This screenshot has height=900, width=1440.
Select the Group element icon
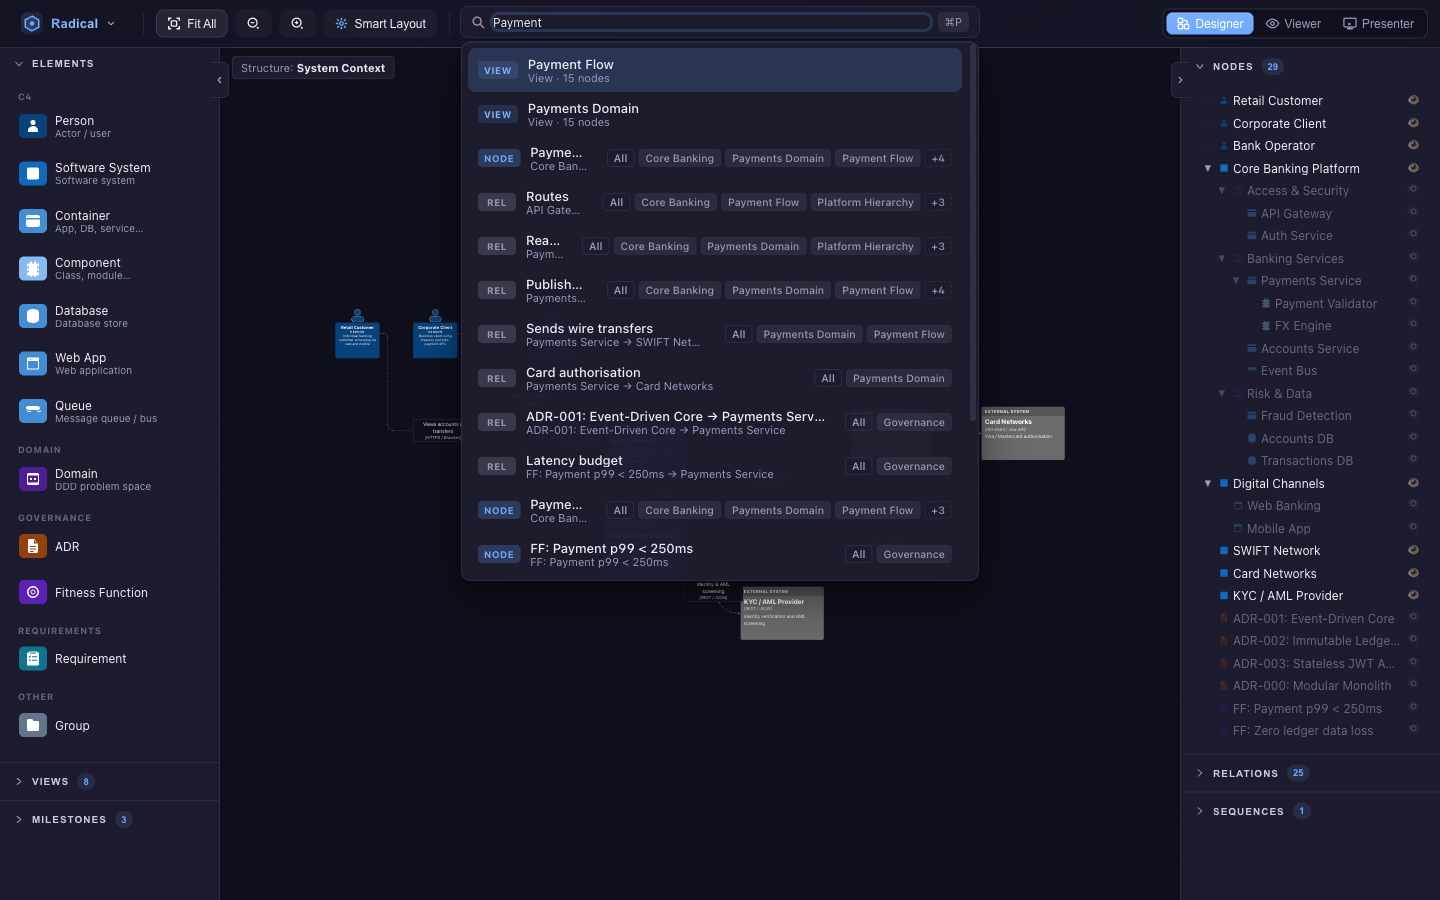(x=33, y=725)
